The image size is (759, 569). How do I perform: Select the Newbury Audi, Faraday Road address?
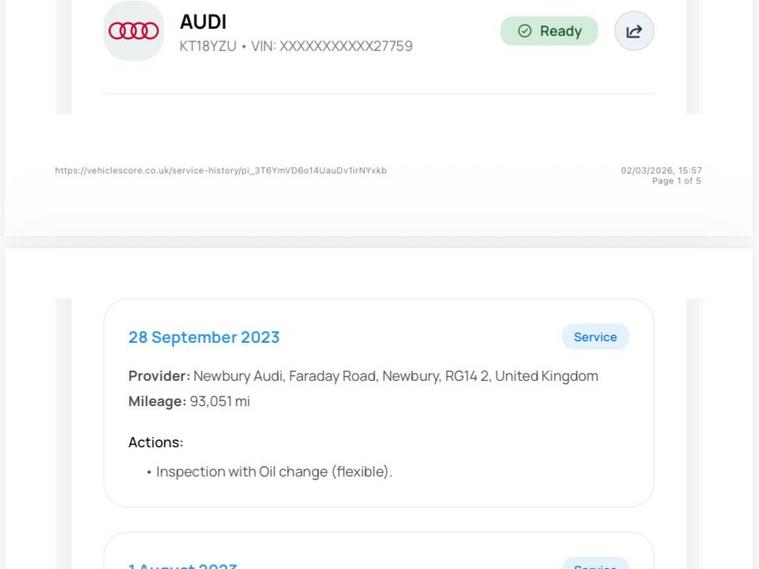click(x=395, y=376)
